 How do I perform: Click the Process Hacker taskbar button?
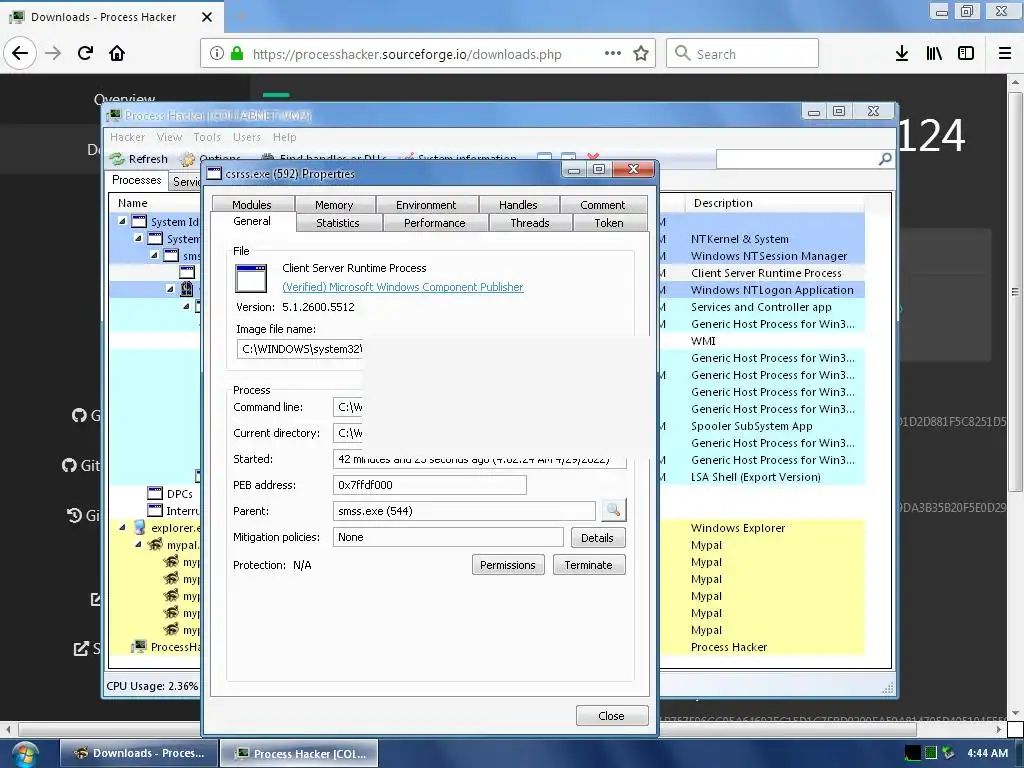(299, 754)
